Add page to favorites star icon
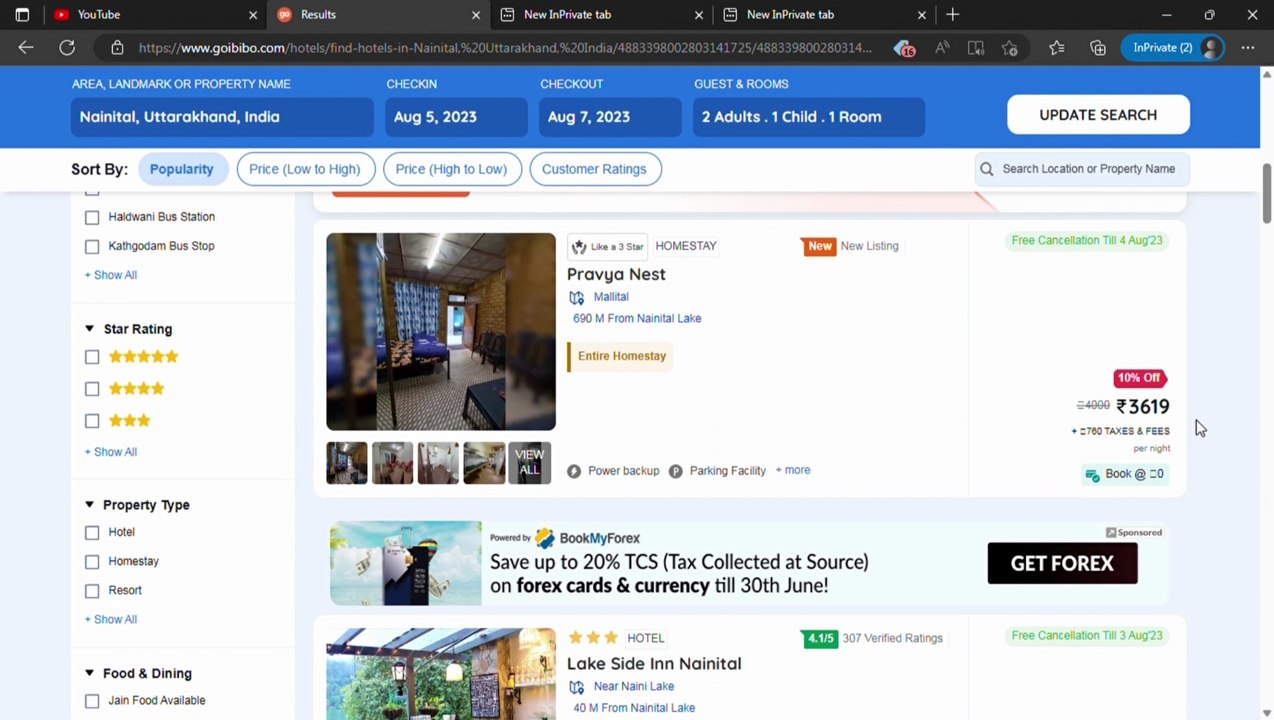This screenshot has height=720, width=1274. point(1010,47)
